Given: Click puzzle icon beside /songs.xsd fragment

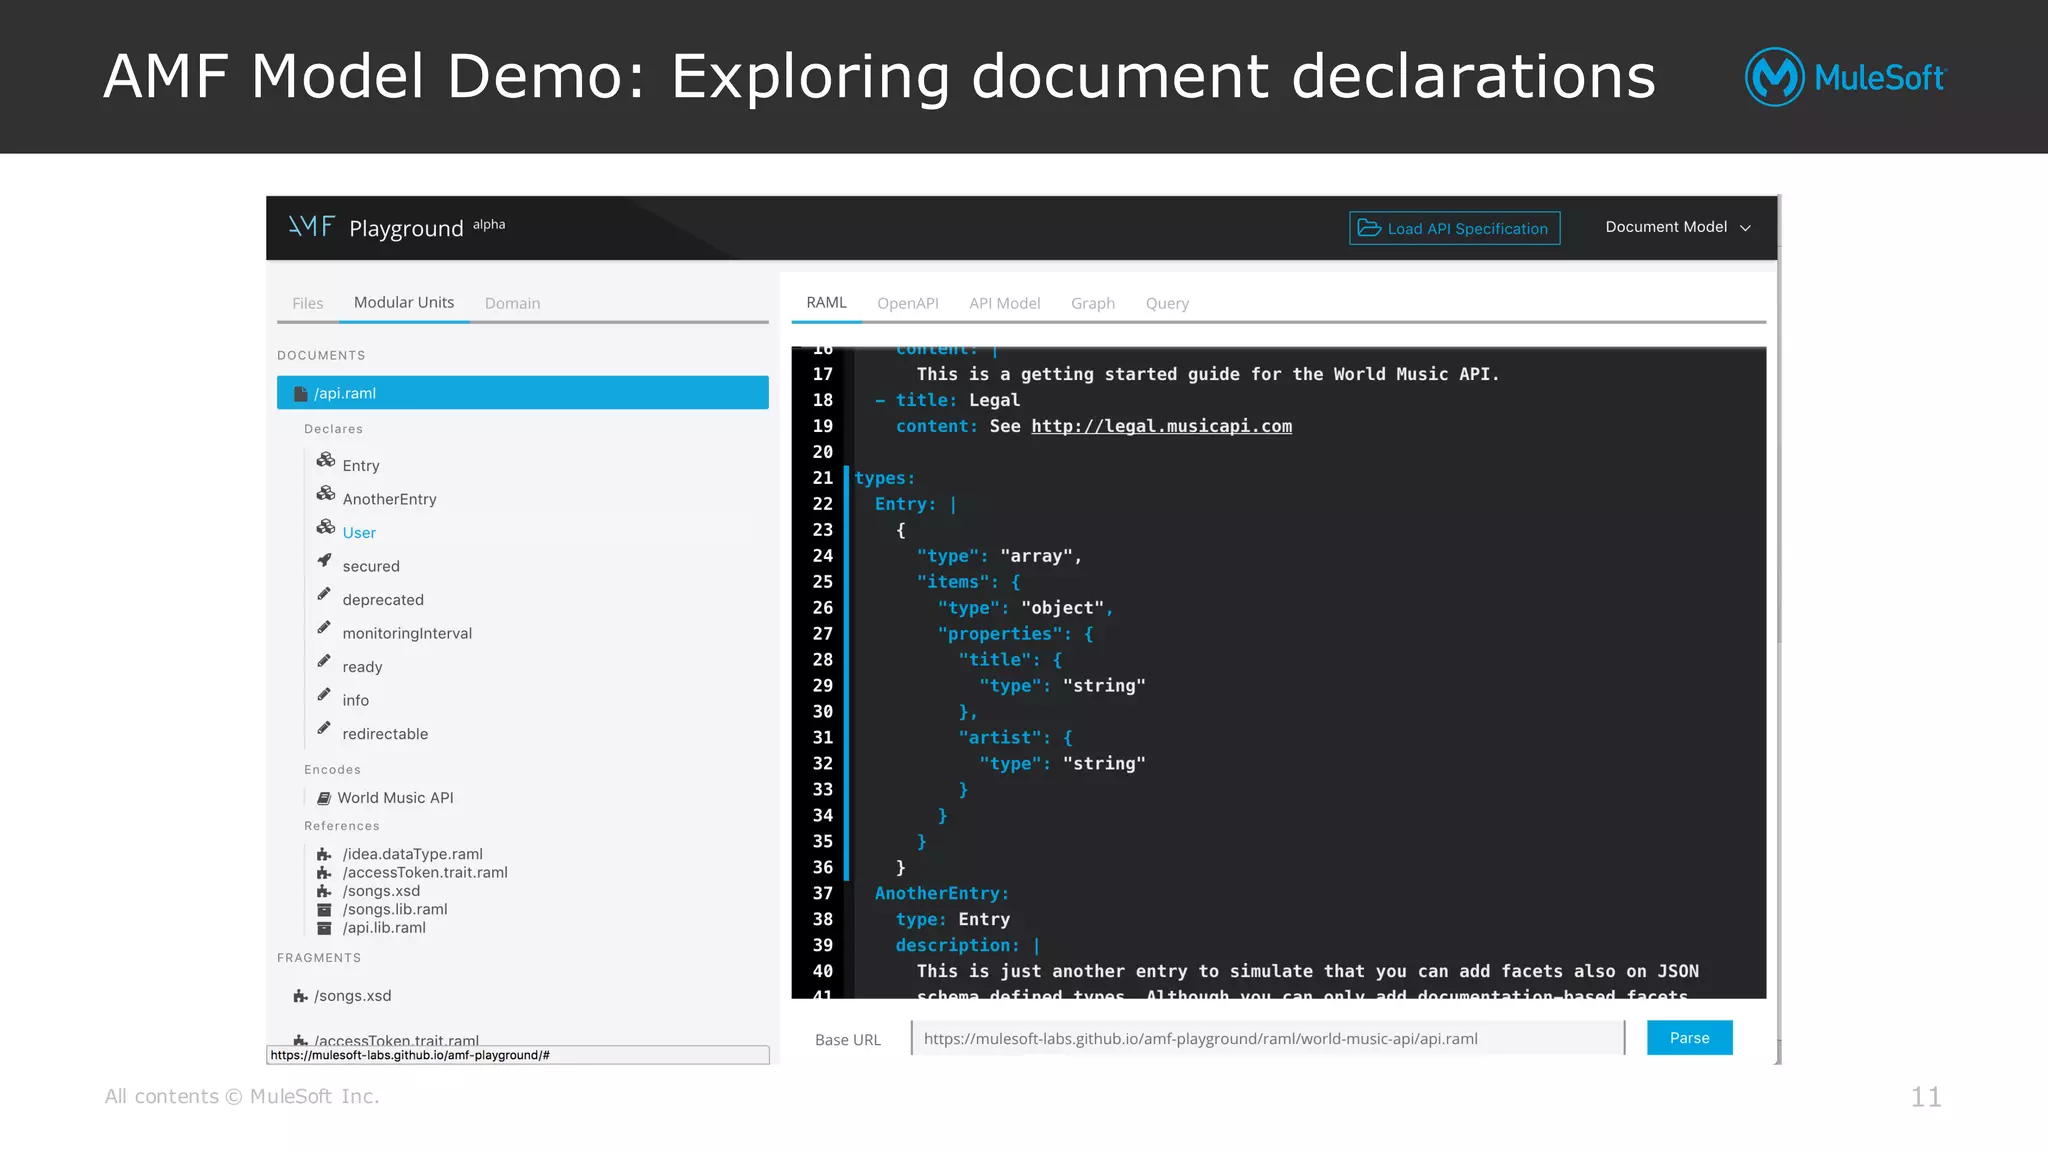Looking at the screenshot, I should coord(300,996).
